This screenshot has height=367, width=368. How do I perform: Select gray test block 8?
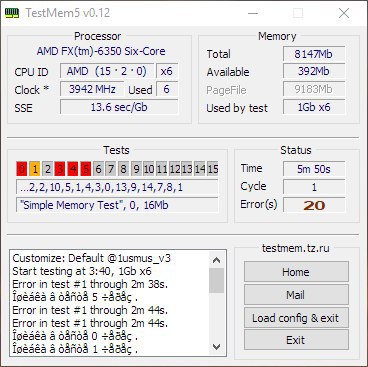[x=124, y=169]
